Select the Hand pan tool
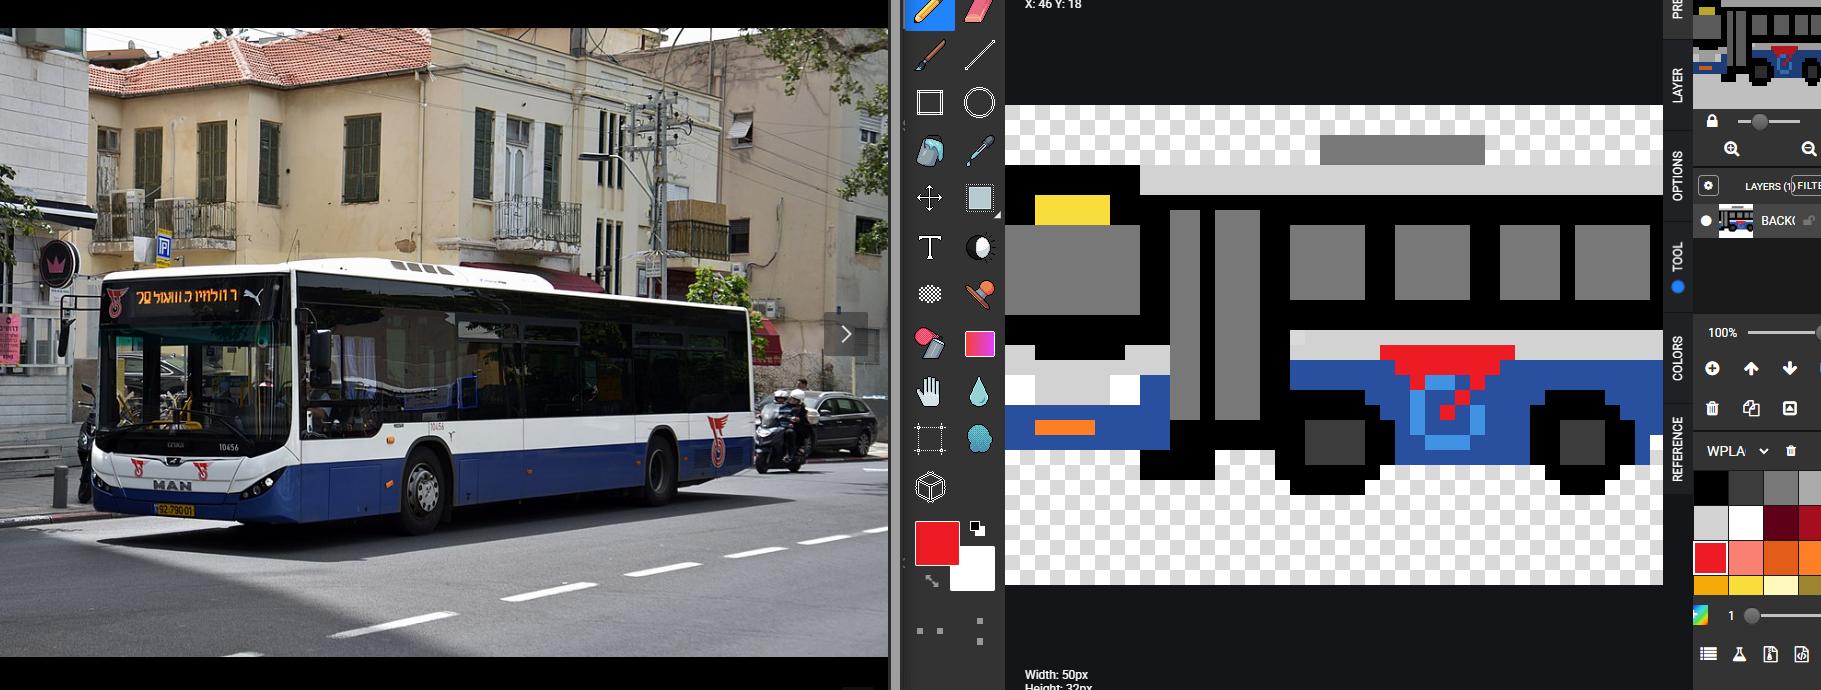The image size is (1821, 690). (x=930, y=391)
